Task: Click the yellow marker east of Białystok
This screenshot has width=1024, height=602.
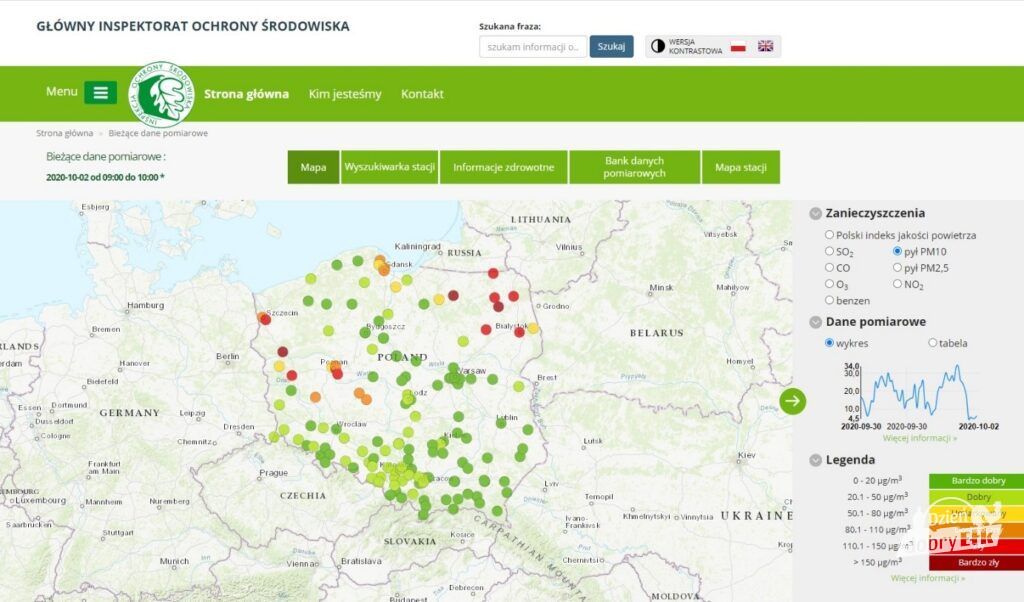Action: coord(533,327)
